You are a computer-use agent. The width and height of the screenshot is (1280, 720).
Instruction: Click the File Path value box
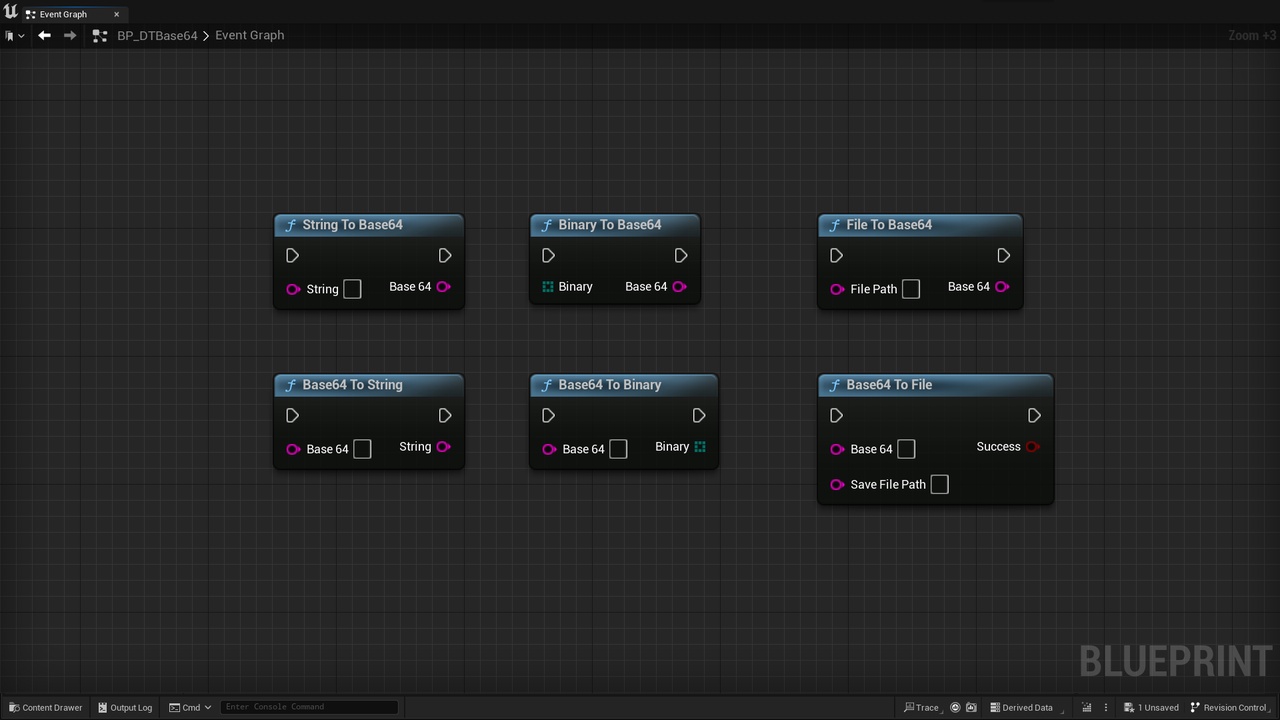point(910,289)
